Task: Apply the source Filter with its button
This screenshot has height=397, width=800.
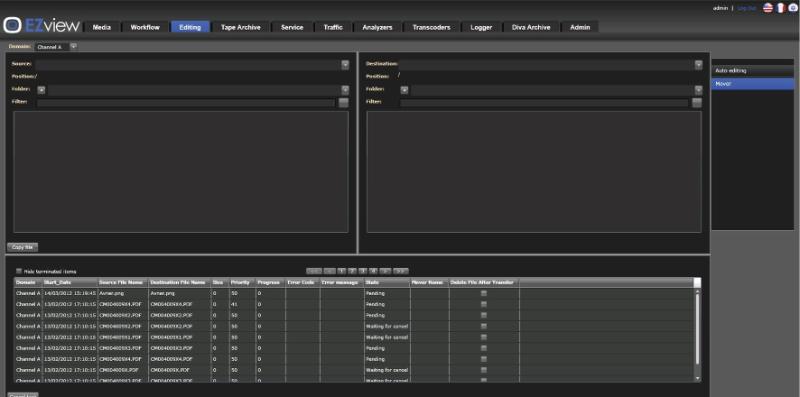Action: point(344,103)
